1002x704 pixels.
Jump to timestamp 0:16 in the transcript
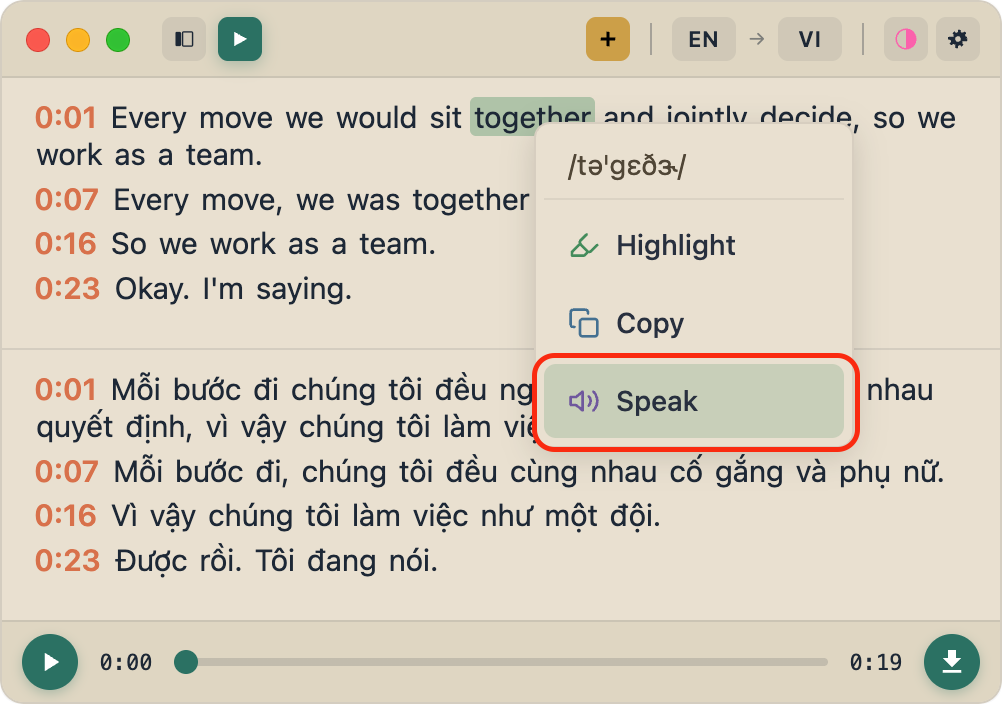click(x=64, y=243)
